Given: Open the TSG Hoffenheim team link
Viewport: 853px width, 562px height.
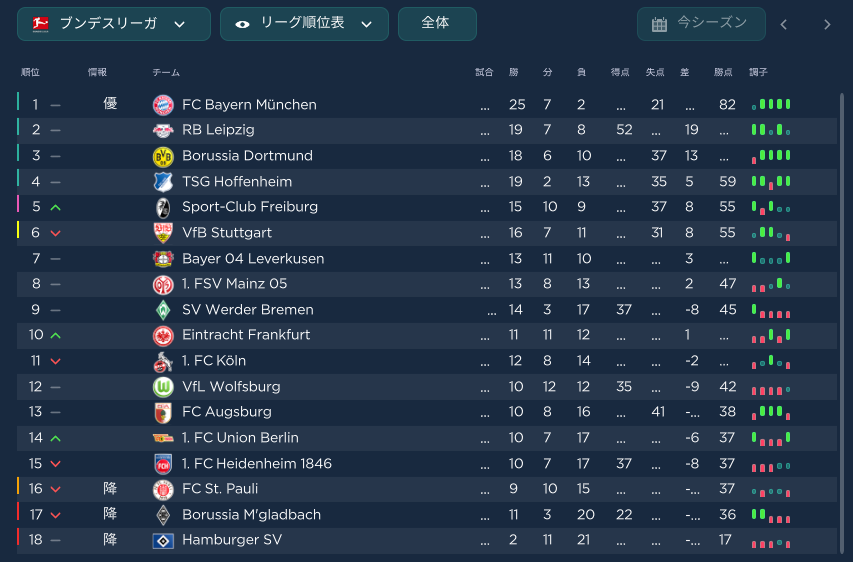Looking at the screenshot, I should pos(237,182).
